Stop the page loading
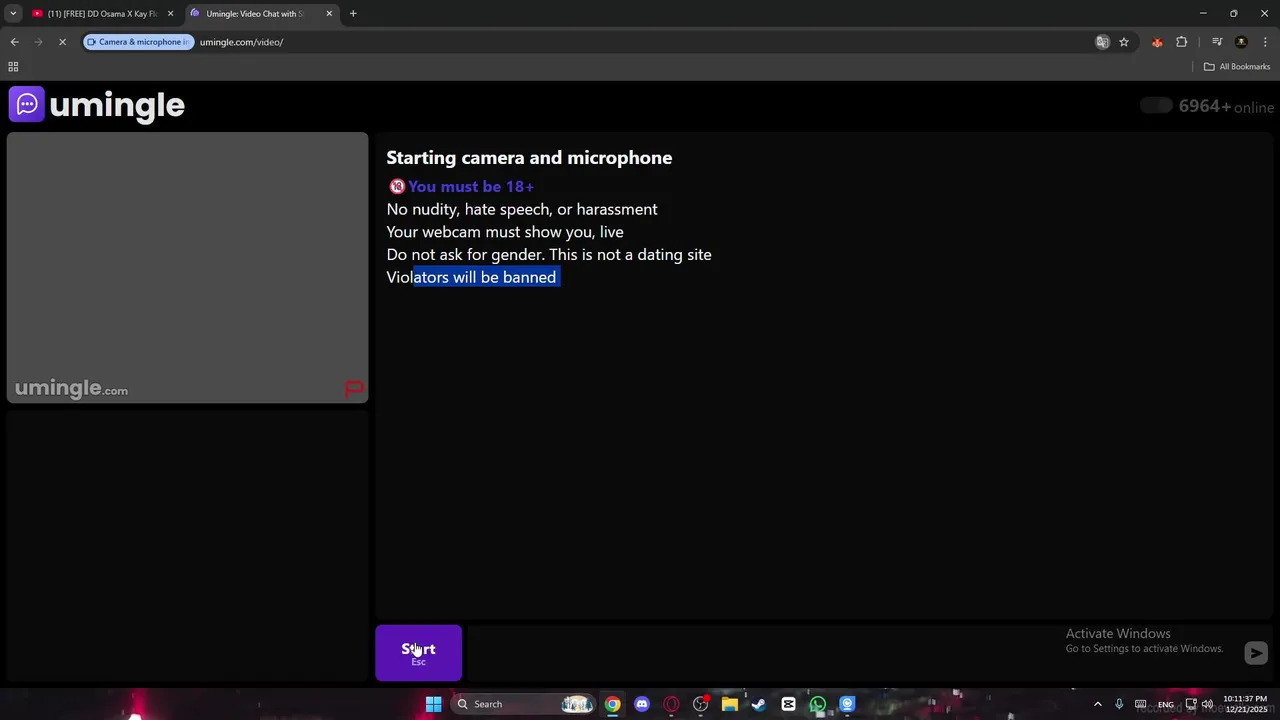The image size is (1280, 720). [x=62, y=42]
